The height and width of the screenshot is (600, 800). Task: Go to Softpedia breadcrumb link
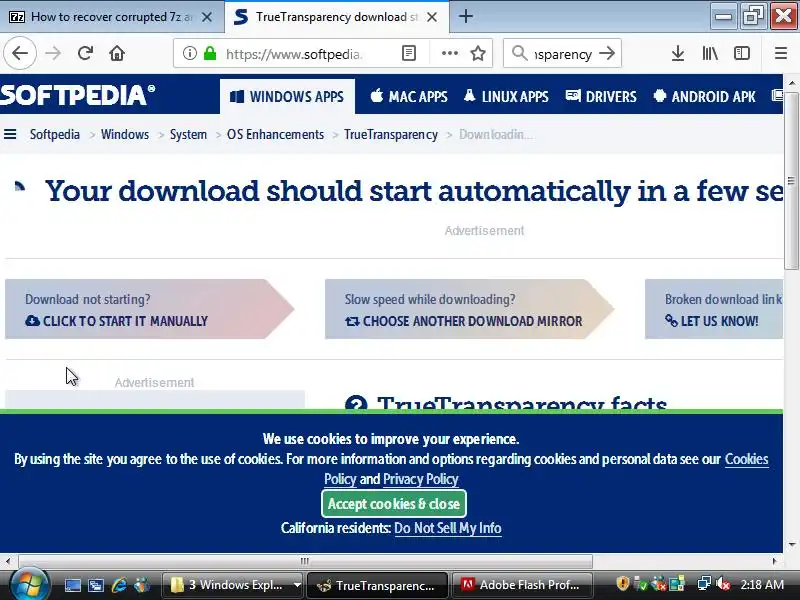tap(55, 134)
